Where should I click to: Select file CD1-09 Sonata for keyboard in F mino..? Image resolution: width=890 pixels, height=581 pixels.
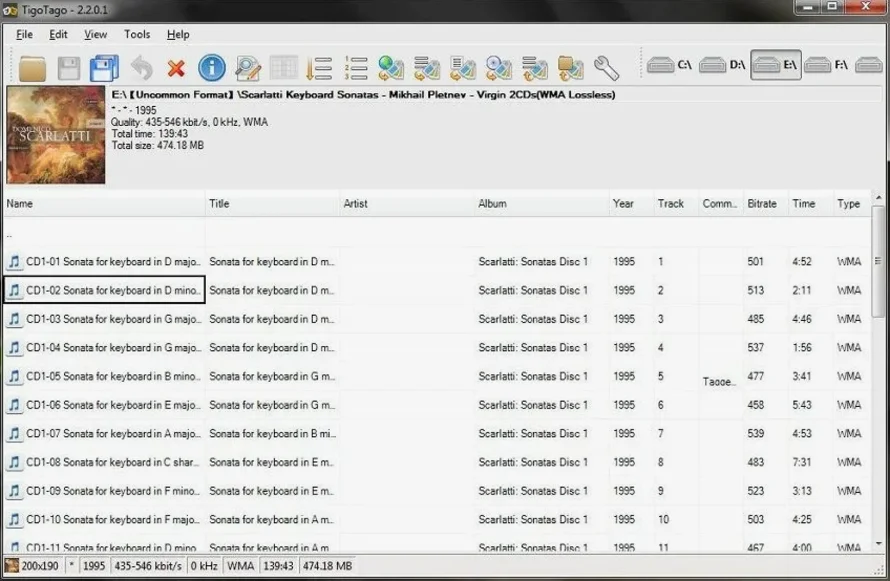104,491
